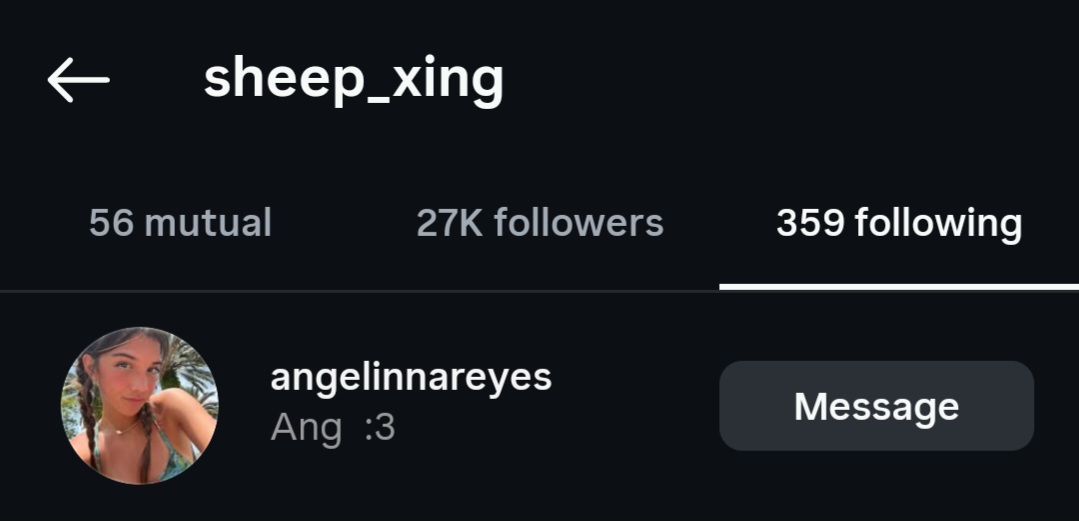The width and height of the screenshot is (1079, 521).
Task: Click the word followers in the tab bar
Action: point(579,223)
